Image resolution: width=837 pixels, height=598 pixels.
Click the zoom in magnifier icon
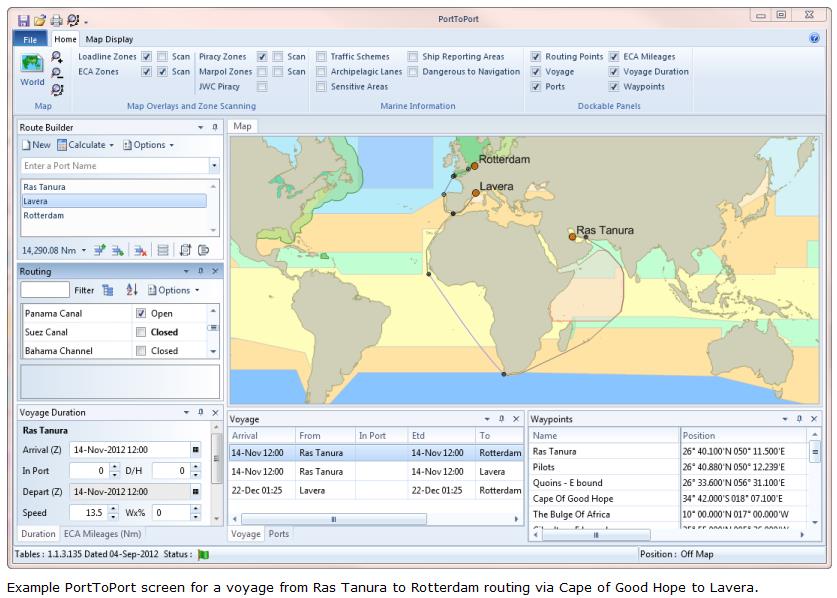pos(57,58)
